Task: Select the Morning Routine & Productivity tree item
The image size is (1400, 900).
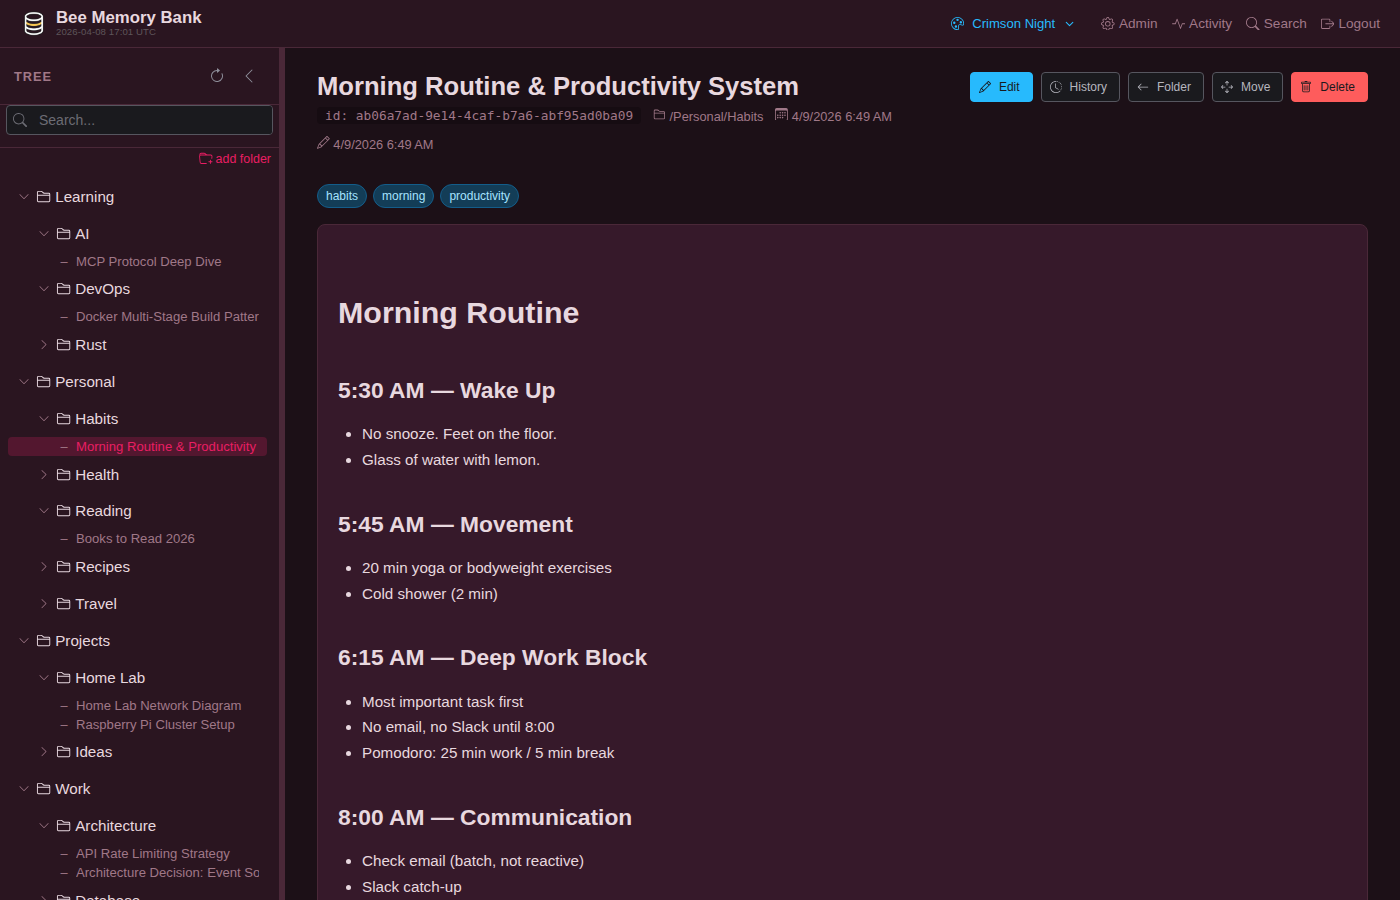Action: coord(138,447)
